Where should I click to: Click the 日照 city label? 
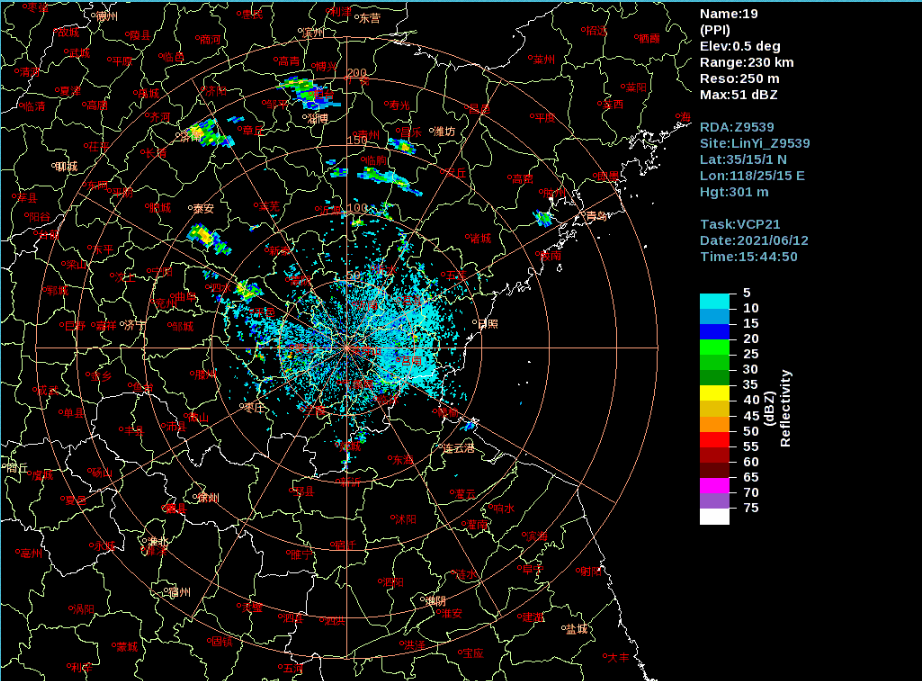487,323
